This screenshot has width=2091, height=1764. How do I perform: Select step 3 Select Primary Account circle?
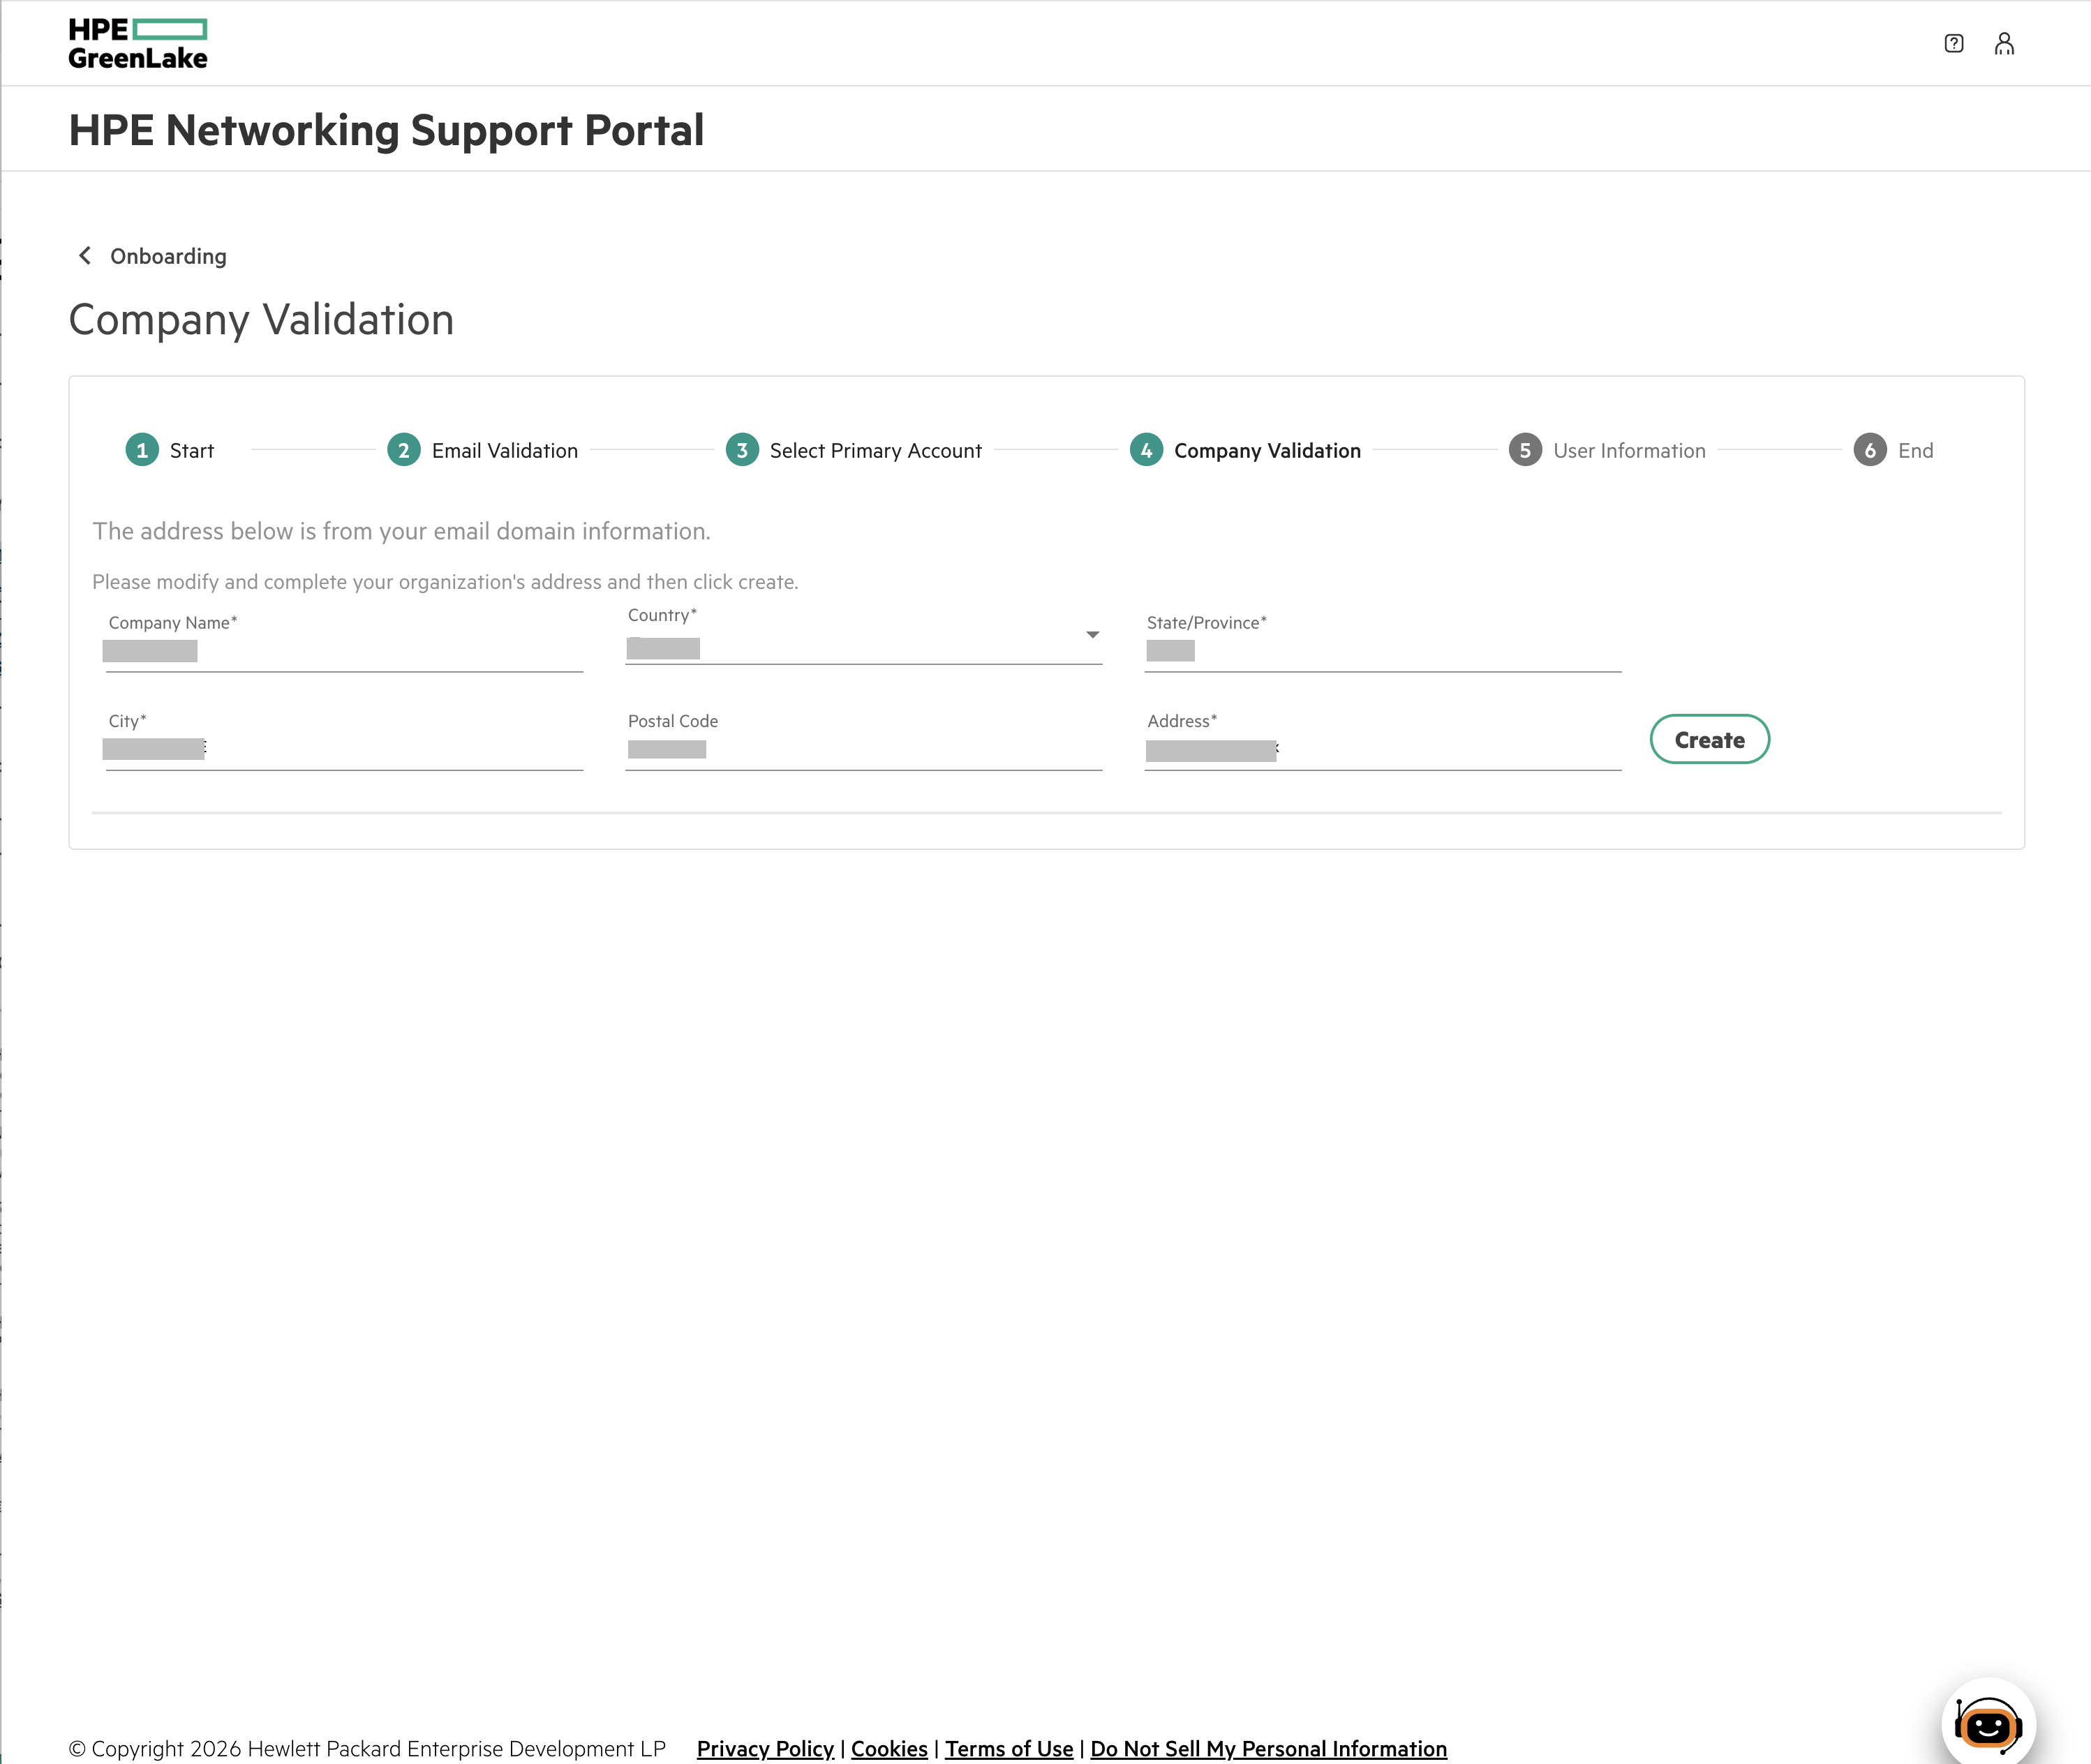tap(742, 450)
